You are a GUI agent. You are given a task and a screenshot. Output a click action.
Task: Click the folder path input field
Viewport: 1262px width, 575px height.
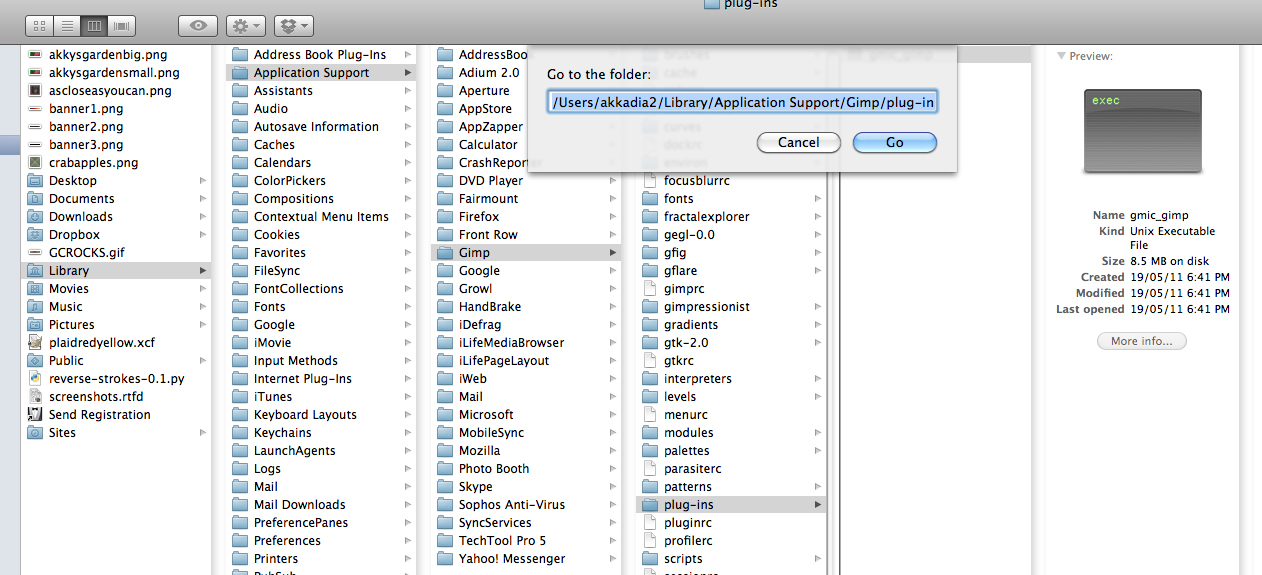[x=742, y=102]
